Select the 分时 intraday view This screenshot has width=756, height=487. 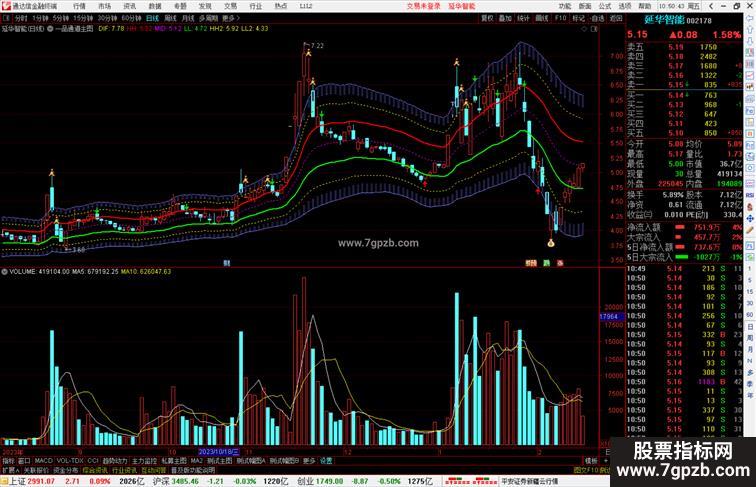(x=21, y=18)
